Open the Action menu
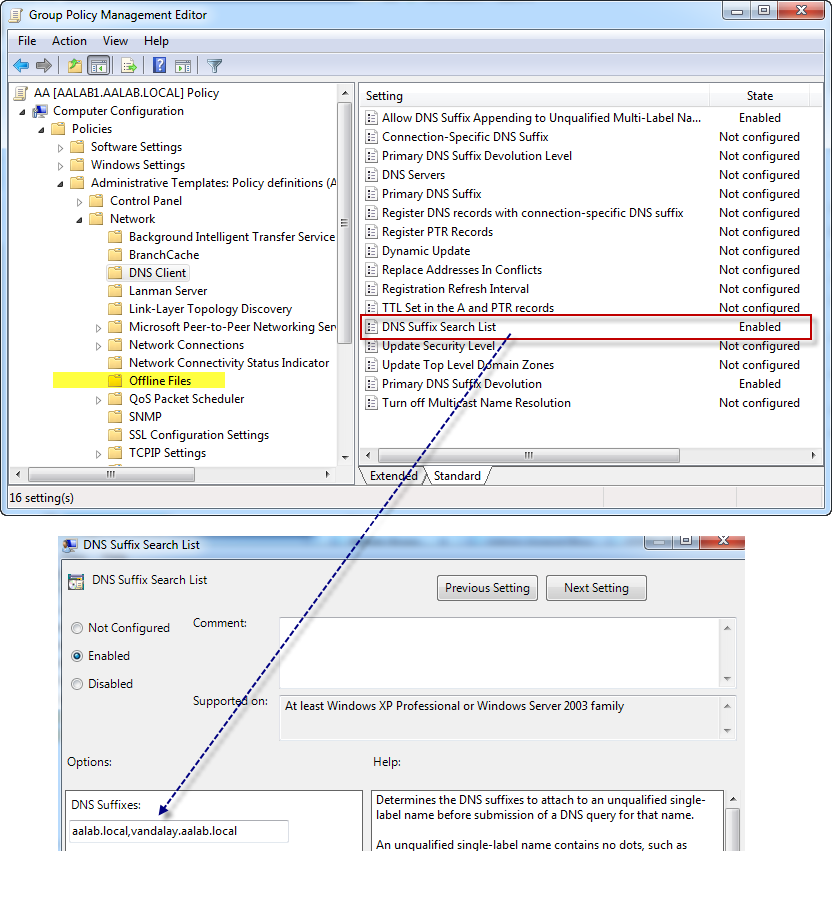This screenshot has width=832, height=913. (69, 41)
